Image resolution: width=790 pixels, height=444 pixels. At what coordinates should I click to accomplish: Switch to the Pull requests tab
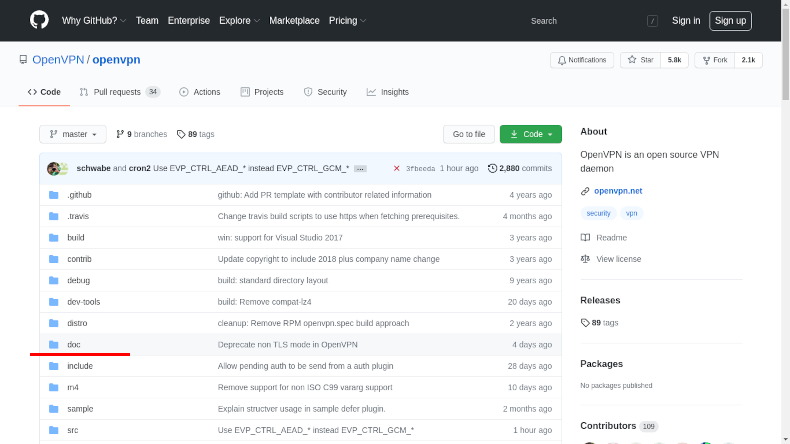click(119, 92)
